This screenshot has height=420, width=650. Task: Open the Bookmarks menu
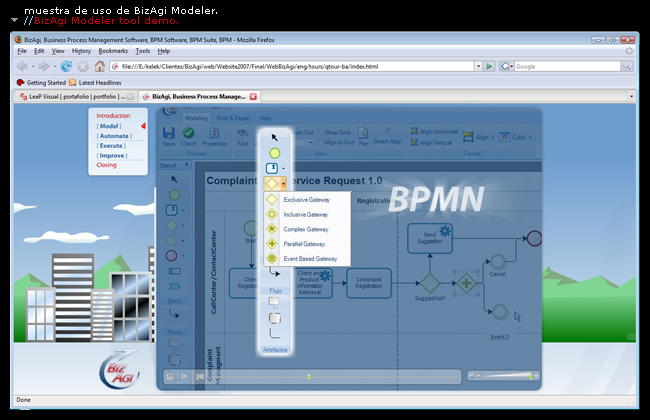click(x=113, y=50)
